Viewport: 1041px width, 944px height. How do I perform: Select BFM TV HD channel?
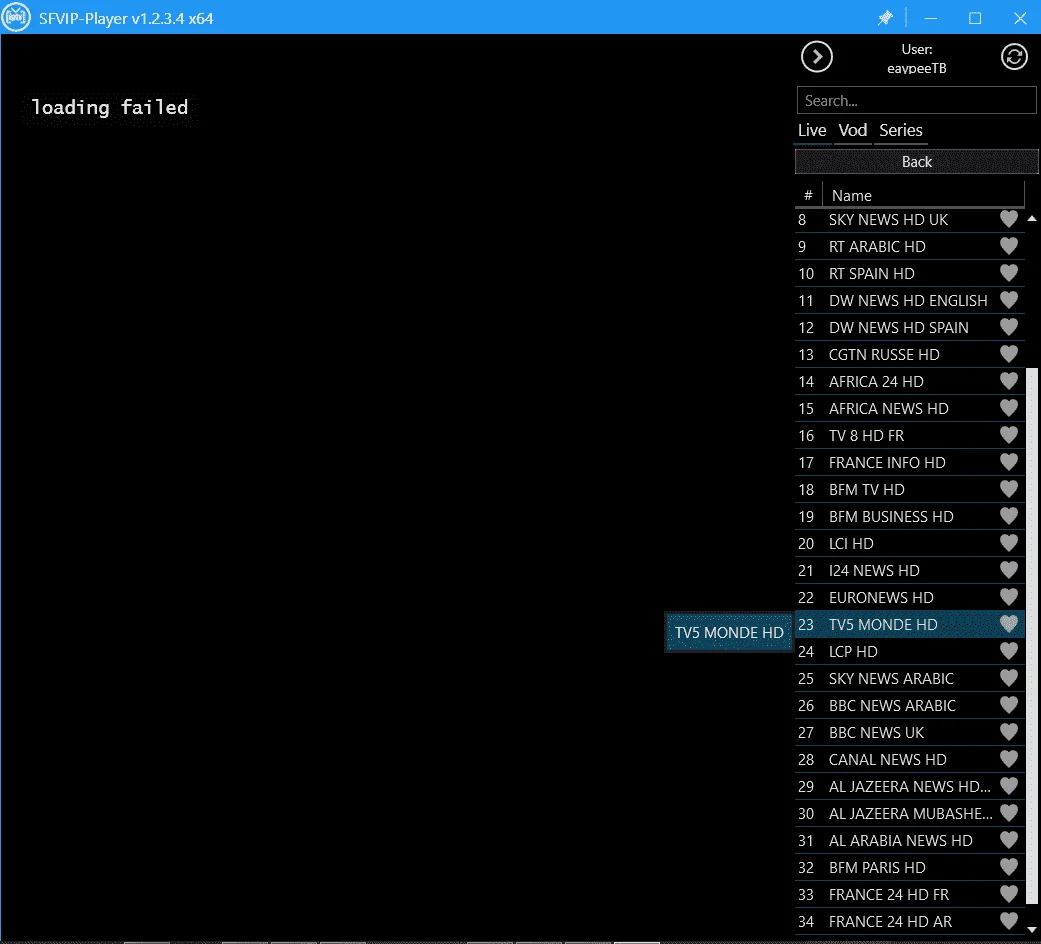pos(910,489)
